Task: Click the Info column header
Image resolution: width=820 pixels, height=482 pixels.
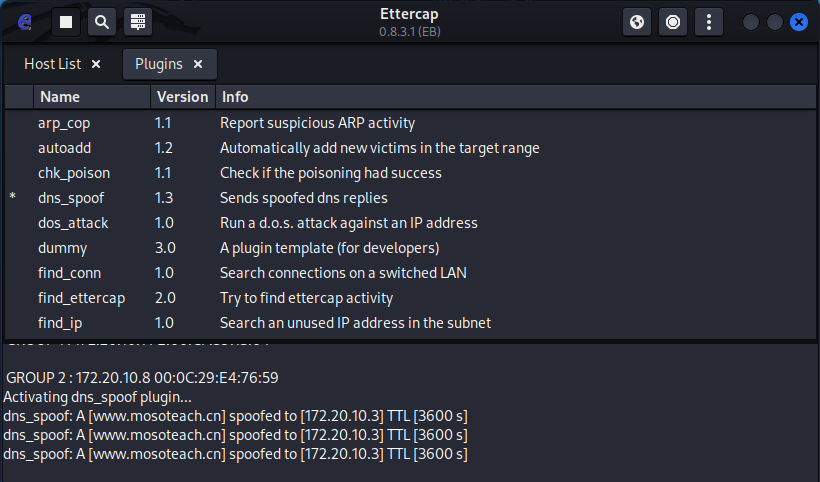Action: 236,97
